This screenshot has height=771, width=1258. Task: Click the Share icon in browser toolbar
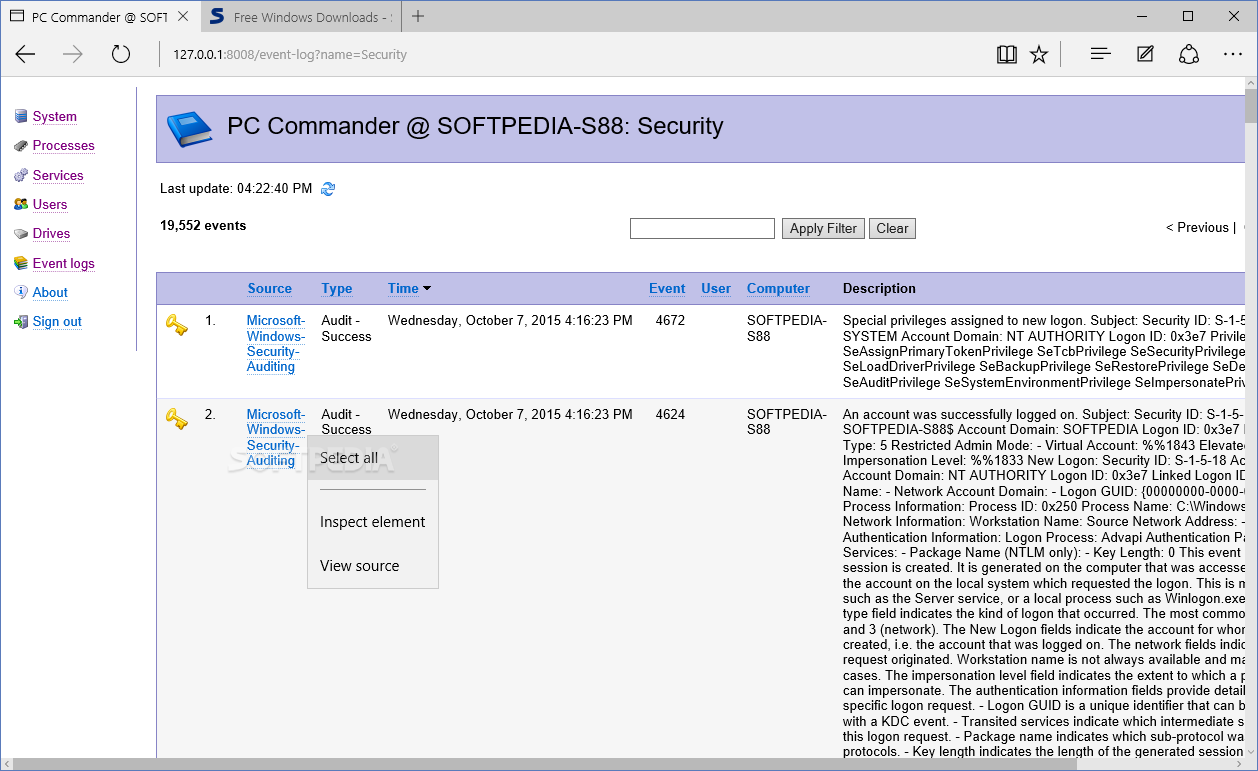click(x=1189, y=54)
